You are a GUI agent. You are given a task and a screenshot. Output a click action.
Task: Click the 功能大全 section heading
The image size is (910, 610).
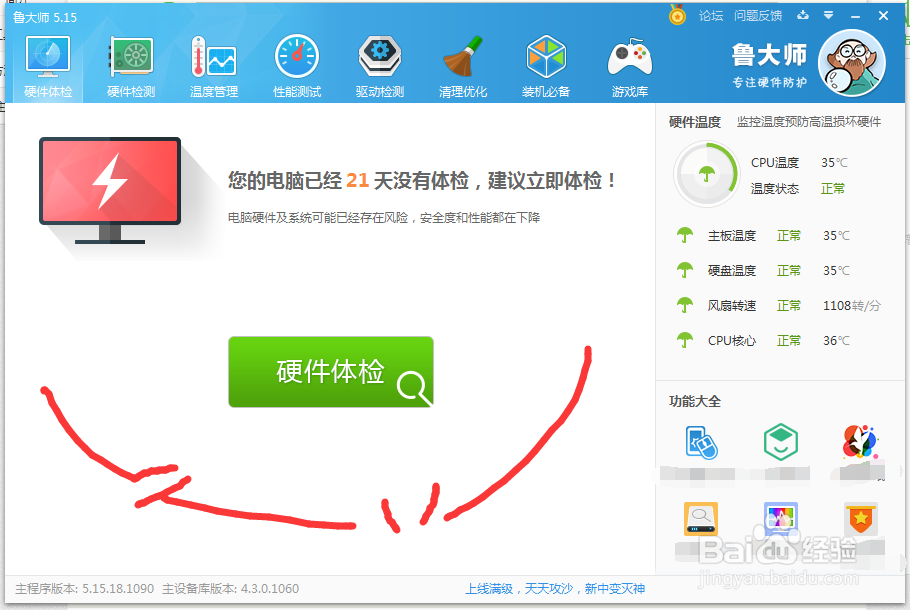[695, 401]
